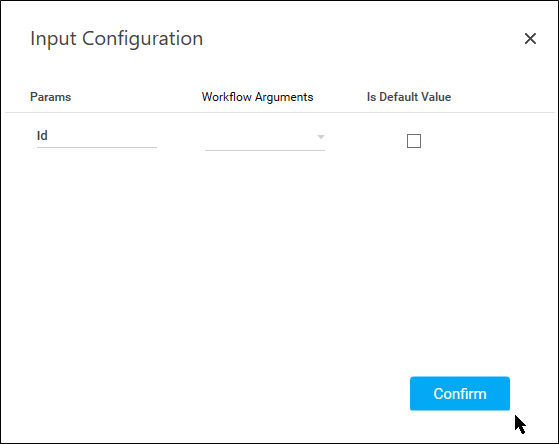Close the Input Configuration dialog
The height and width of the screenshot is (444, 559).
click(530, 39)
